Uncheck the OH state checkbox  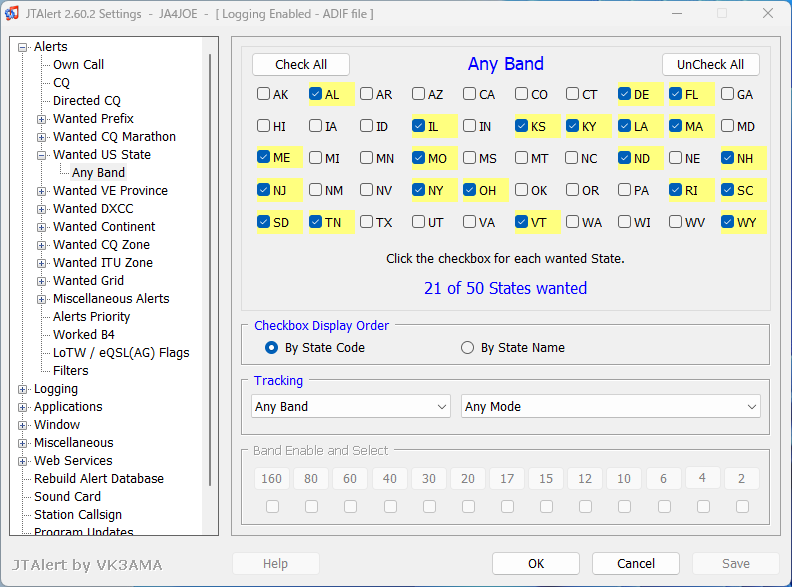tap(469, 190)
